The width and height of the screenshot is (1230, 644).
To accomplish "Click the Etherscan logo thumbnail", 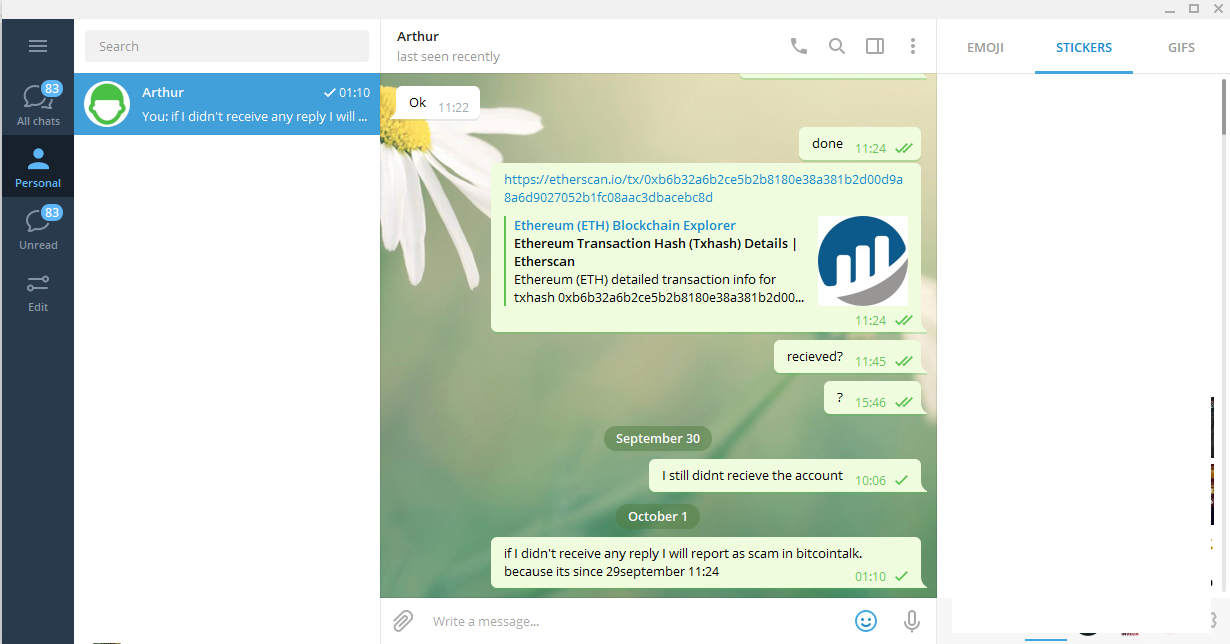I will (863, 260).
